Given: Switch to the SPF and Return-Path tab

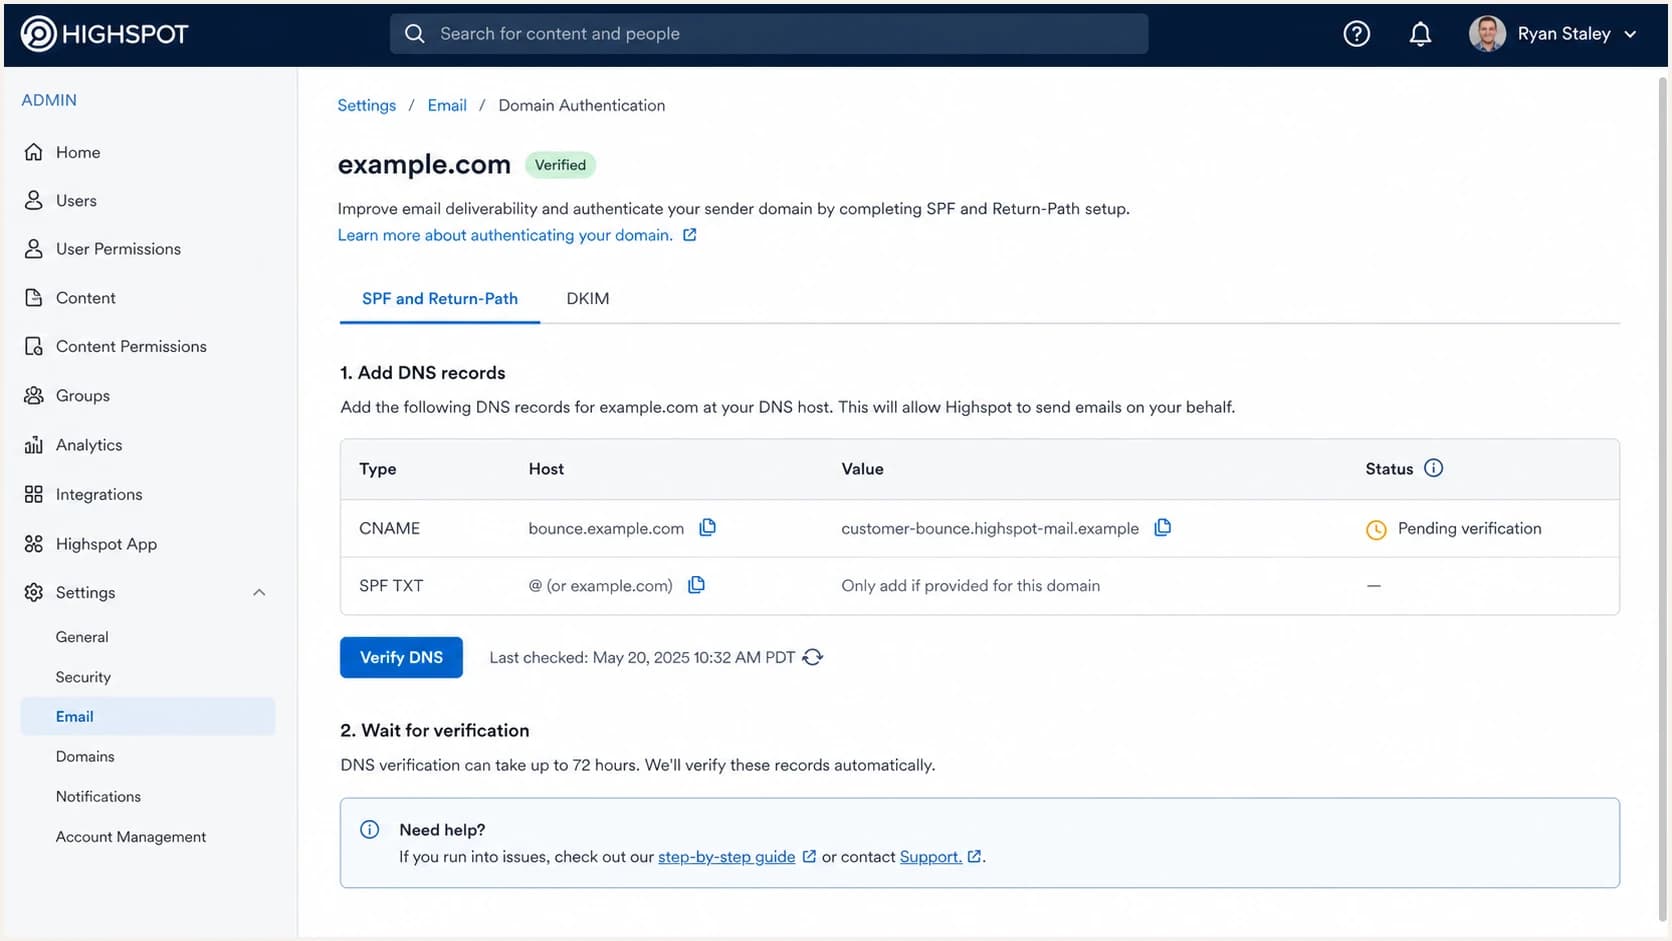Looking at the screenshot, I should tap(440, 298).
